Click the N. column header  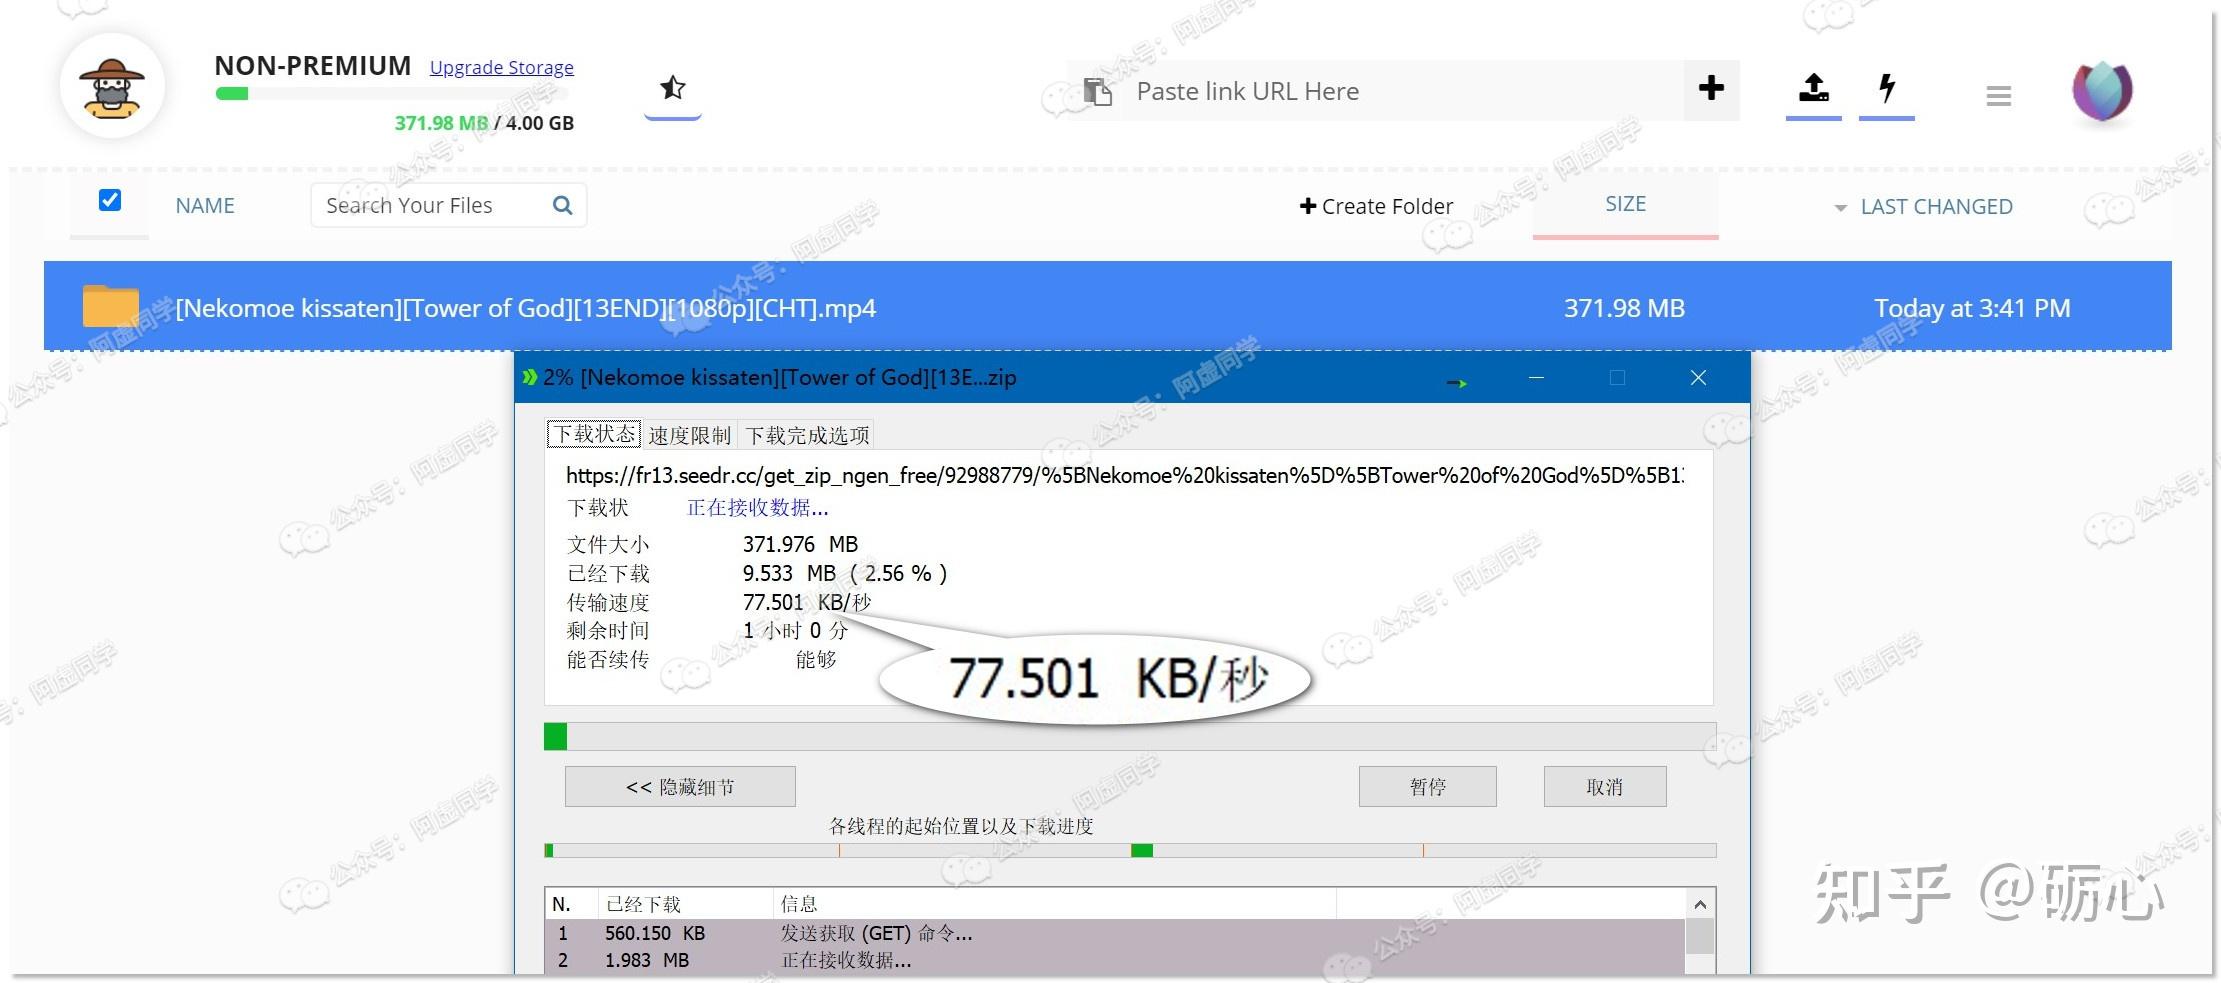572,904
